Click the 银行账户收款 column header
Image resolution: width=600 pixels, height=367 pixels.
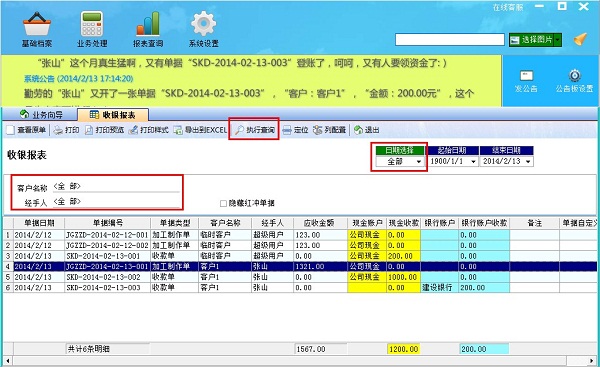[484, 223]
